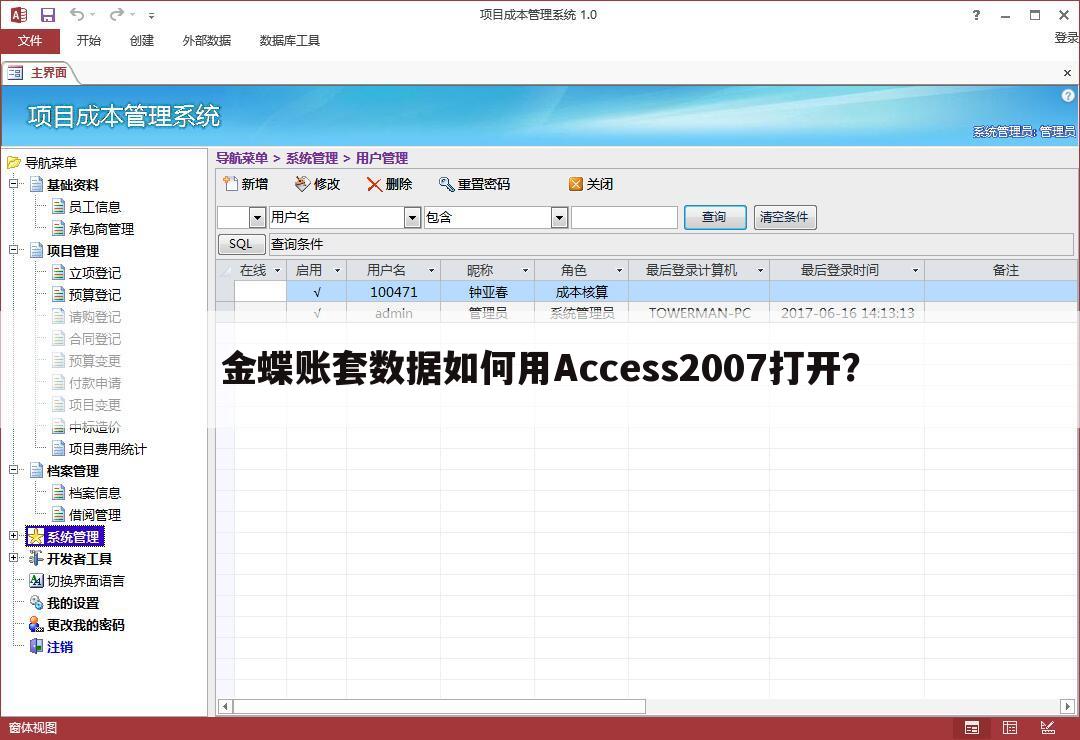The image size is (1080, 740).
Task: Click the Redo arrow icon
Action: click(116, 14)
